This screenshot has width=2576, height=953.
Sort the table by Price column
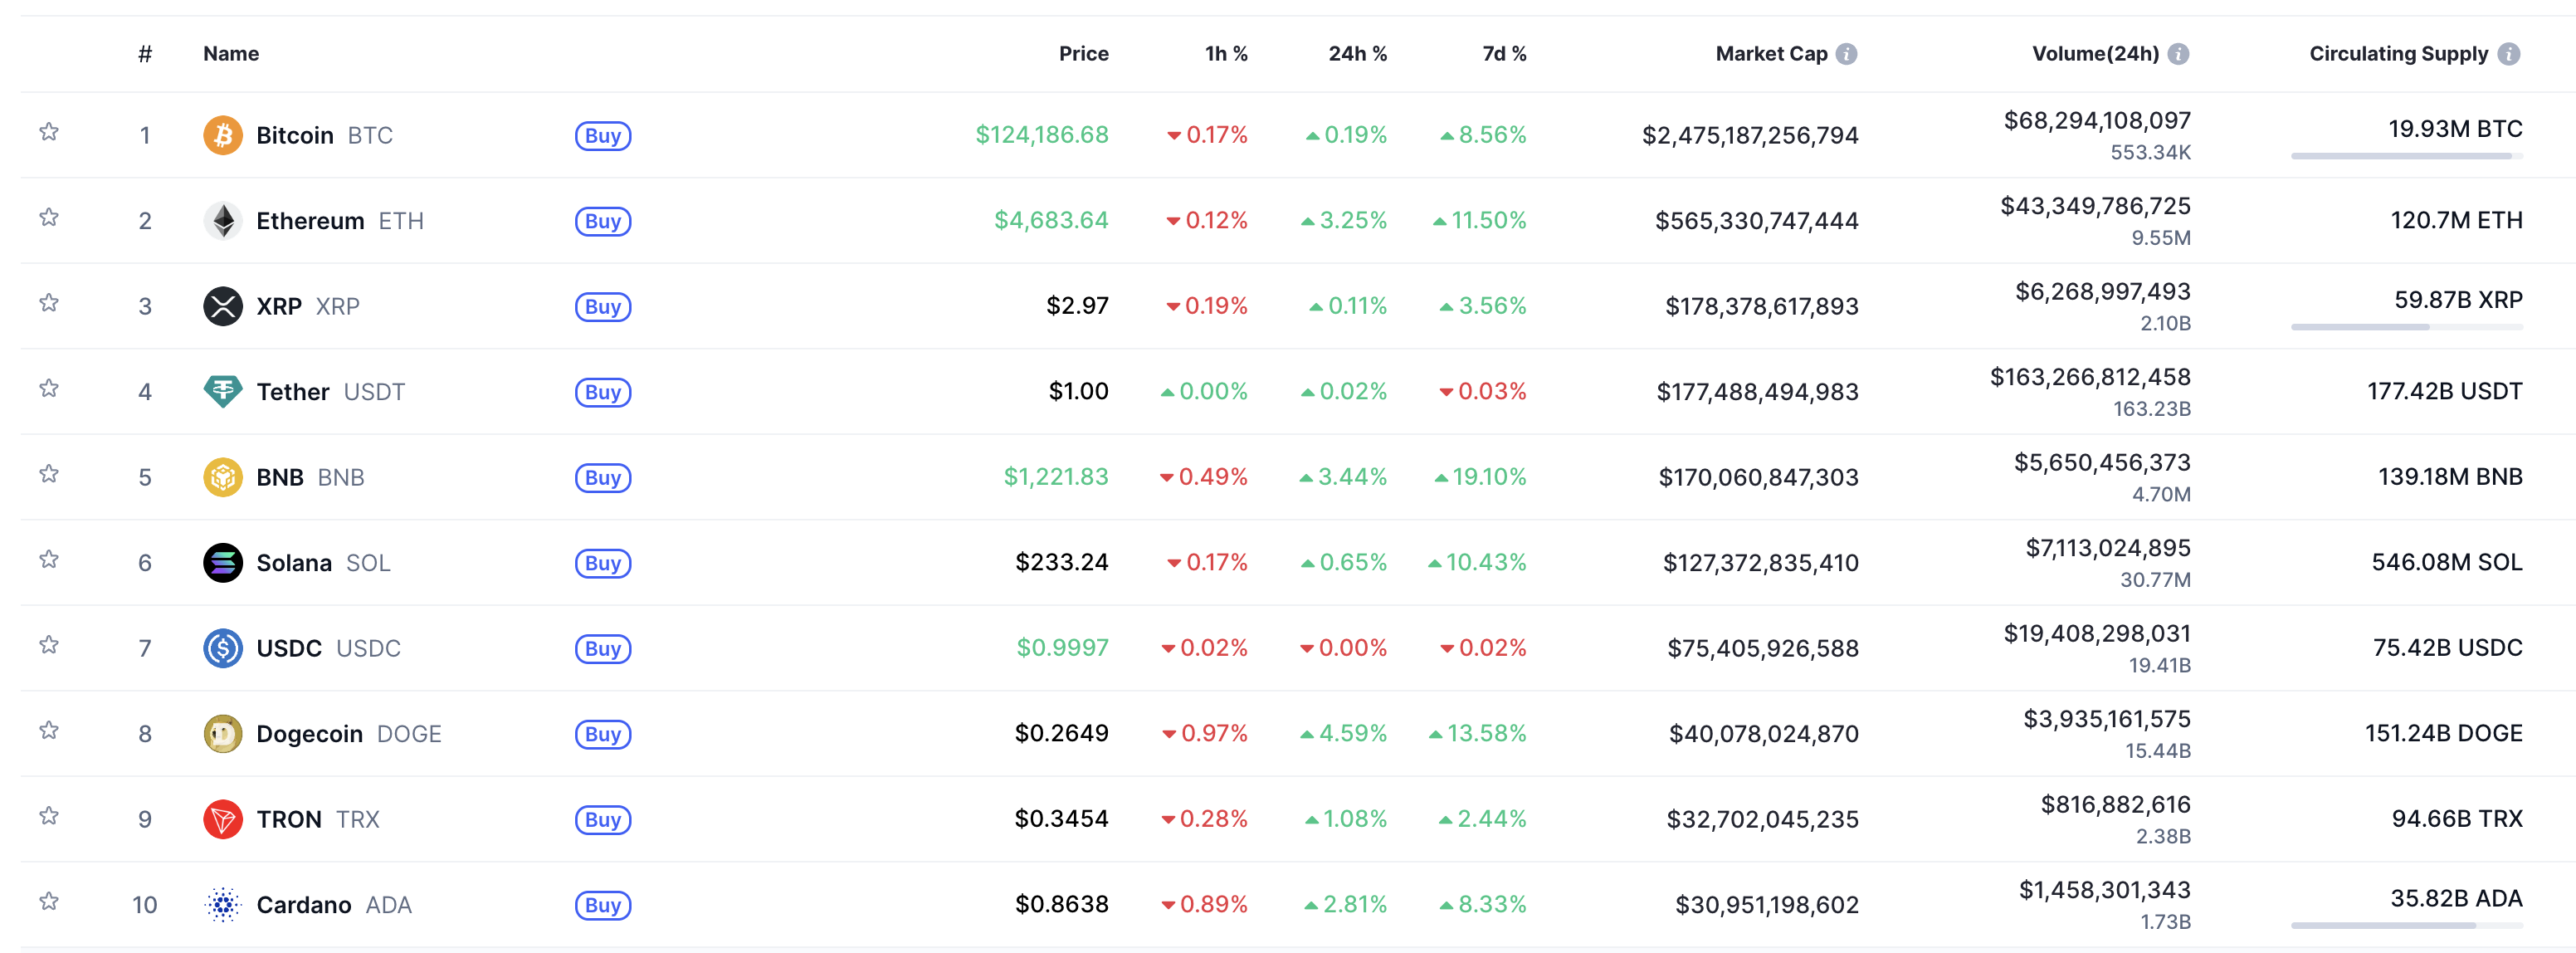pos(1083,54)
